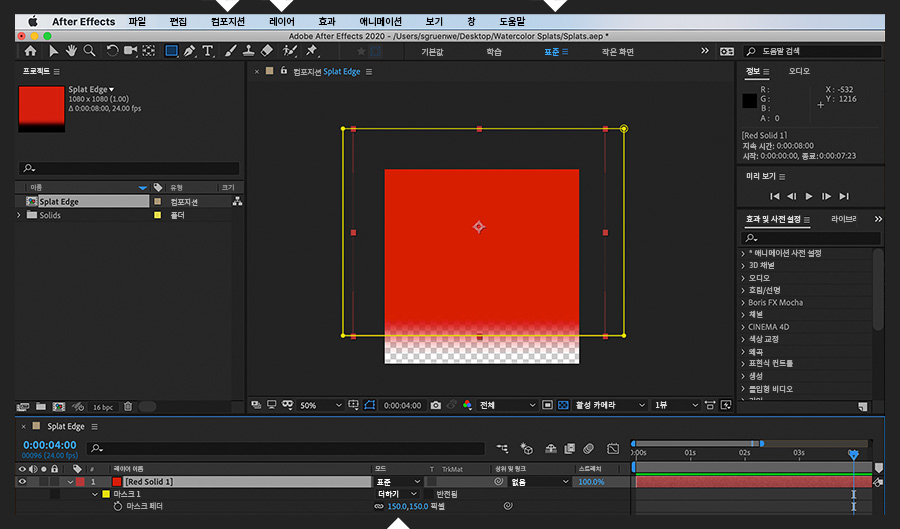Image resolution: width=900 pixels, height=529 pixels.
Task: Open the 레이어 menu in menu bar
Action: [x=282, y=21]
